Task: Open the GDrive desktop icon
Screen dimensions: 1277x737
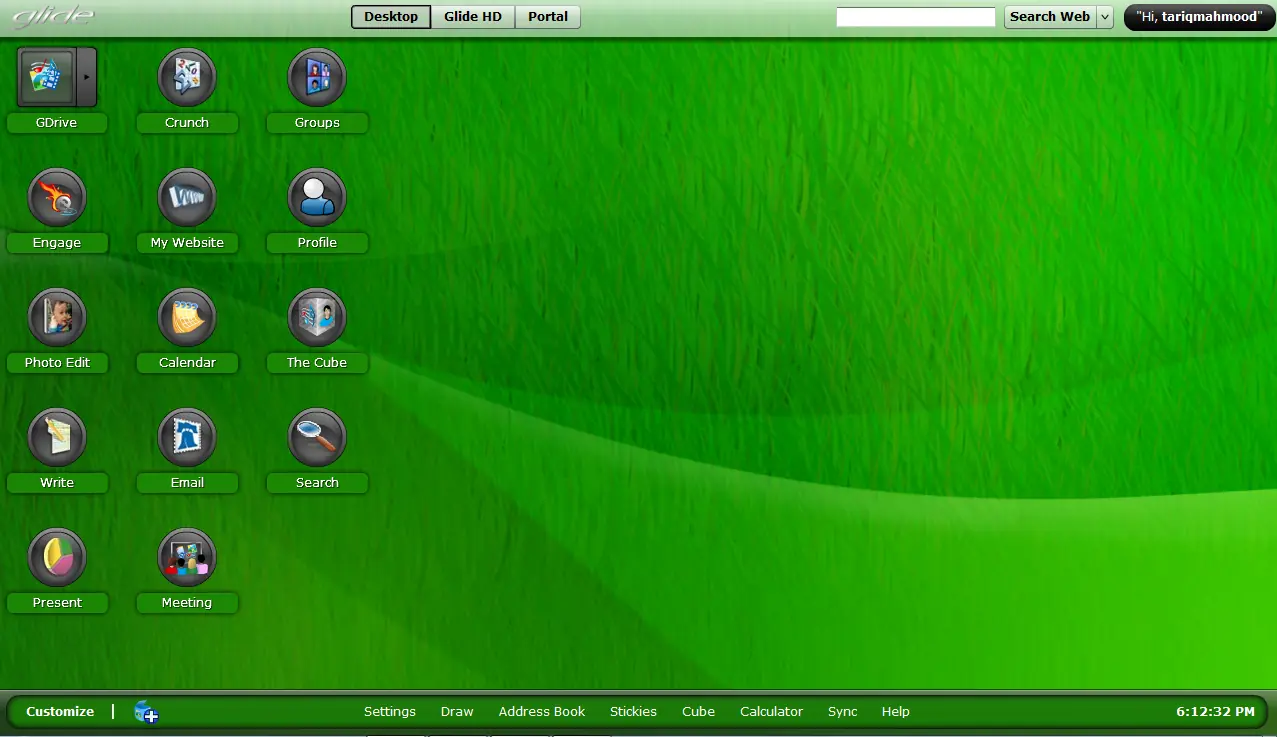Action: click(47, 77)
